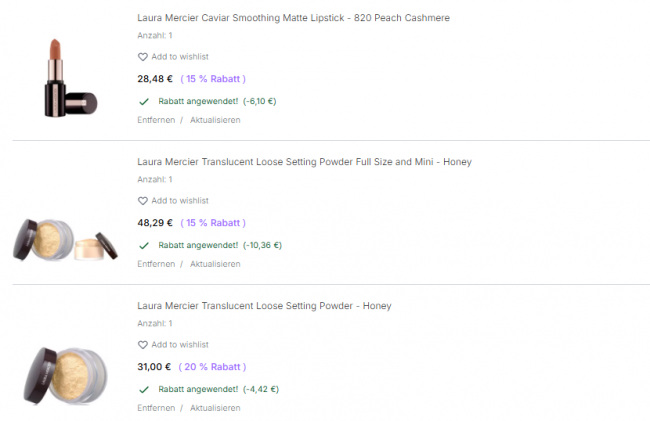
Task: Update the Full Size and Mini powder with Aktualisieren
Action: click(215, 264)
